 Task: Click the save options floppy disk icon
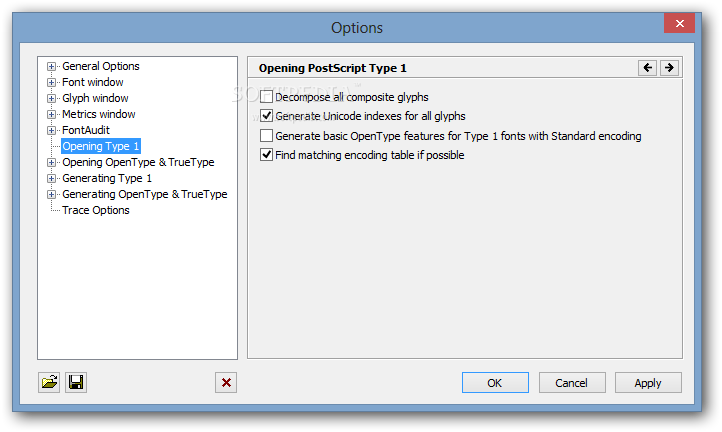click(76, 382)
